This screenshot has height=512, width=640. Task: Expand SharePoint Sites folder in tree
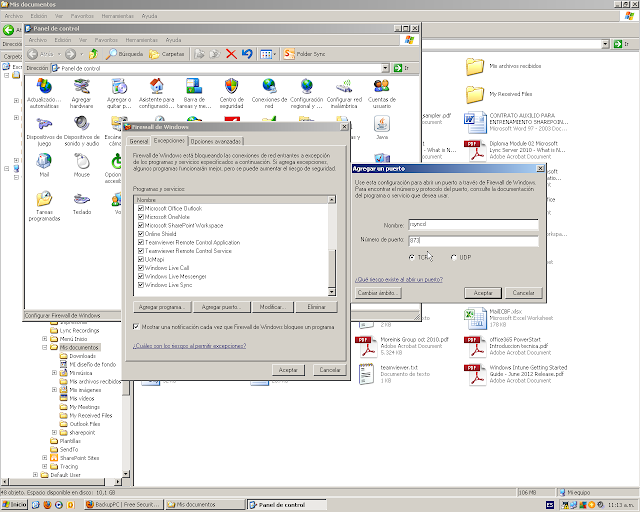coord(44,458)
